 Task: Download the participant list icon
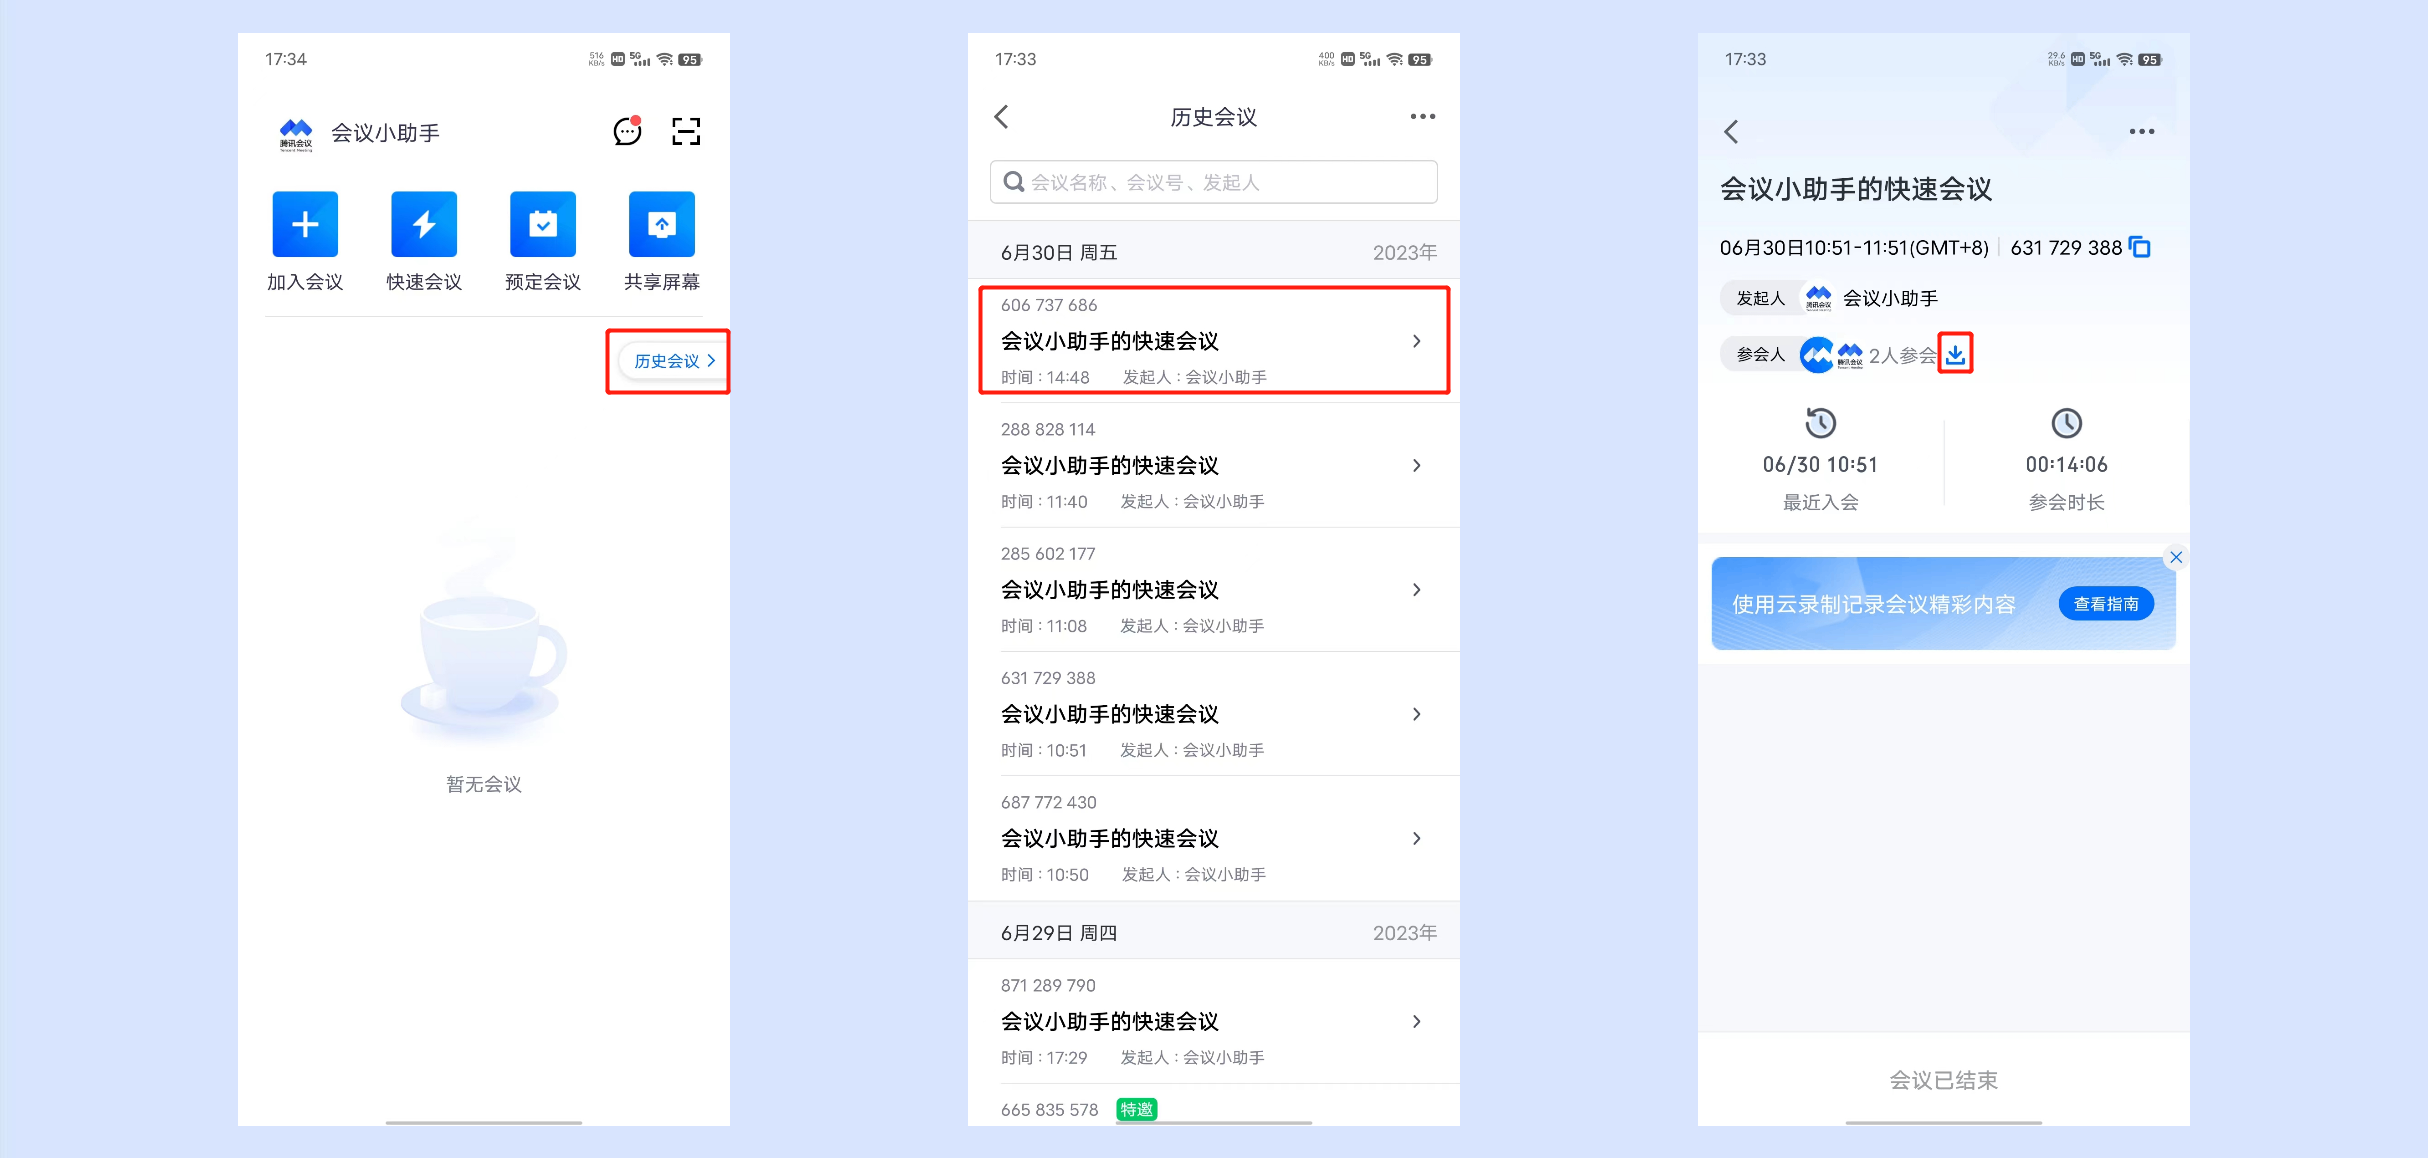click(x=1955, y=354)
